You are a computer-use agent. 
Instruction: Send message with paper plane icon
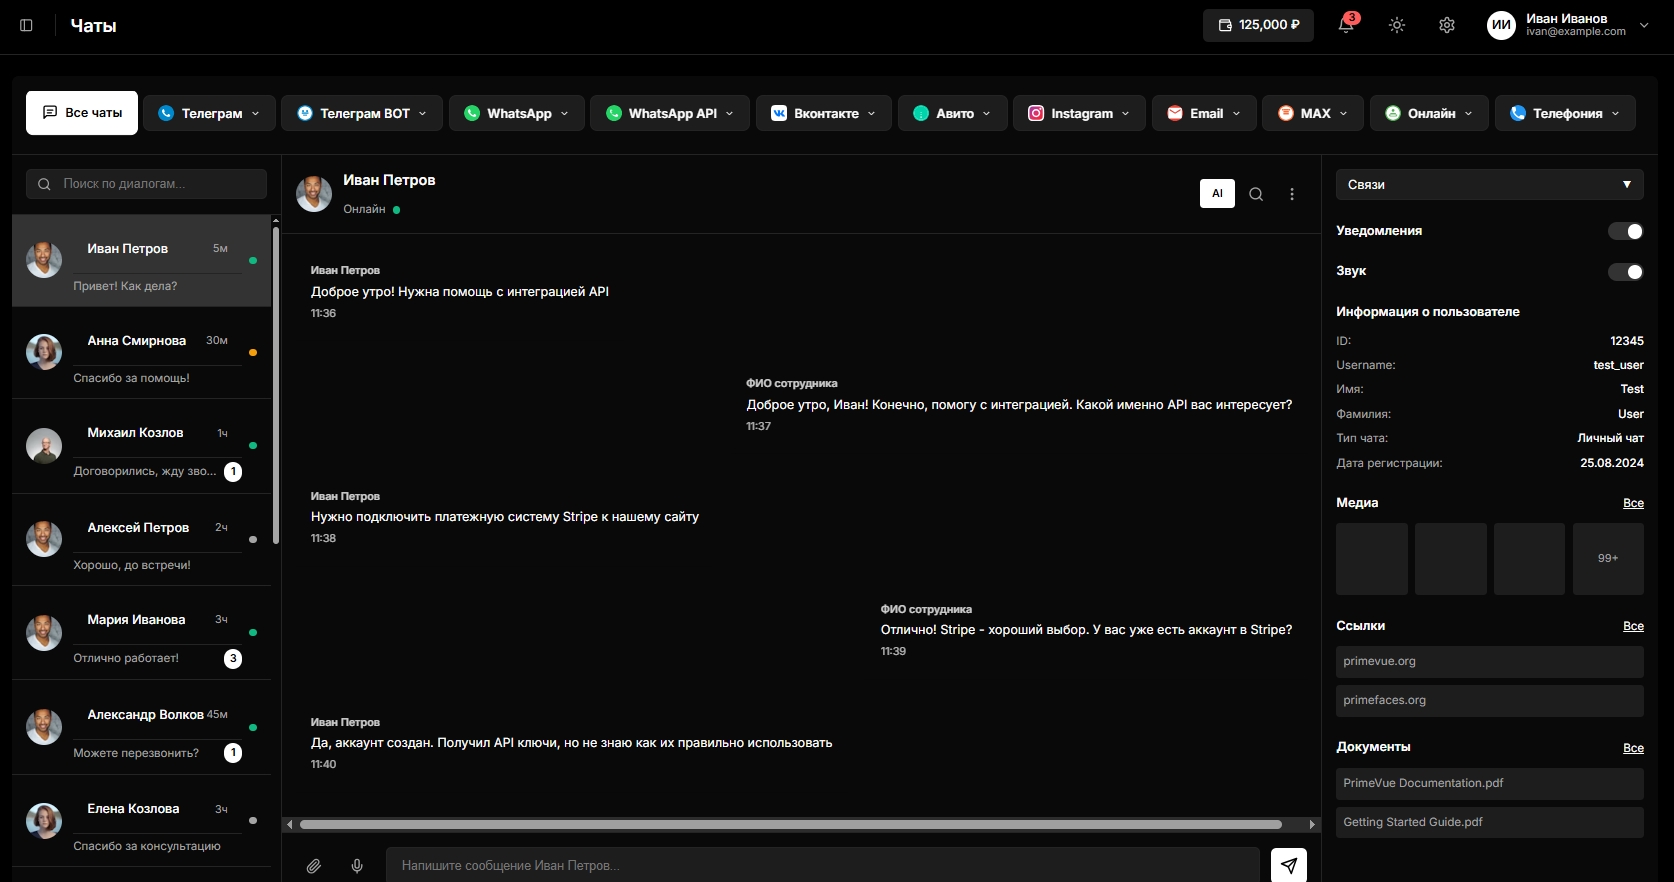(x=1288, y=865)
